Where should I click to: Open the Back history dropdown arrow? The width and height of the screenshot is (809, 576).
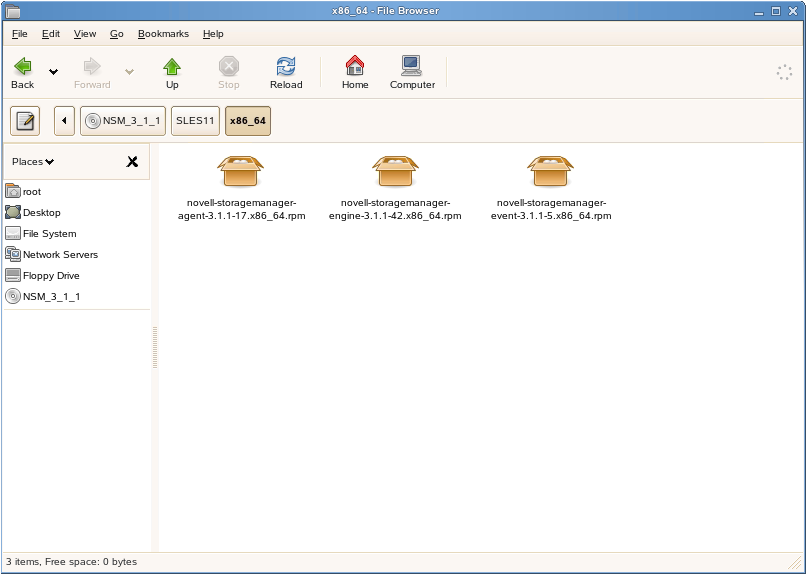click(x=53, y=72)
